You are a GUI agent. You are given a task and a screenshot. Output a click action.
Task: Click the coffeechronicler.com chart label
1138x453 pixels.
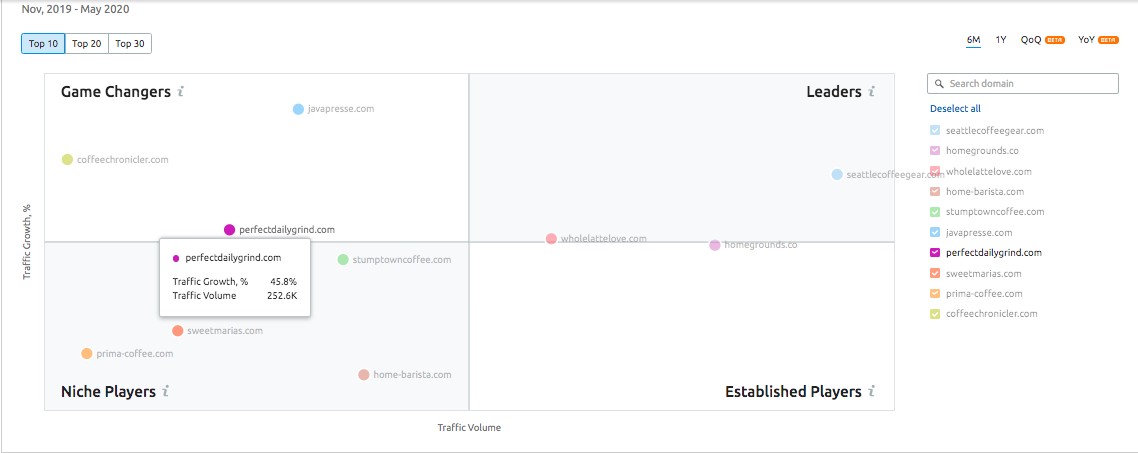click(122, 160)
